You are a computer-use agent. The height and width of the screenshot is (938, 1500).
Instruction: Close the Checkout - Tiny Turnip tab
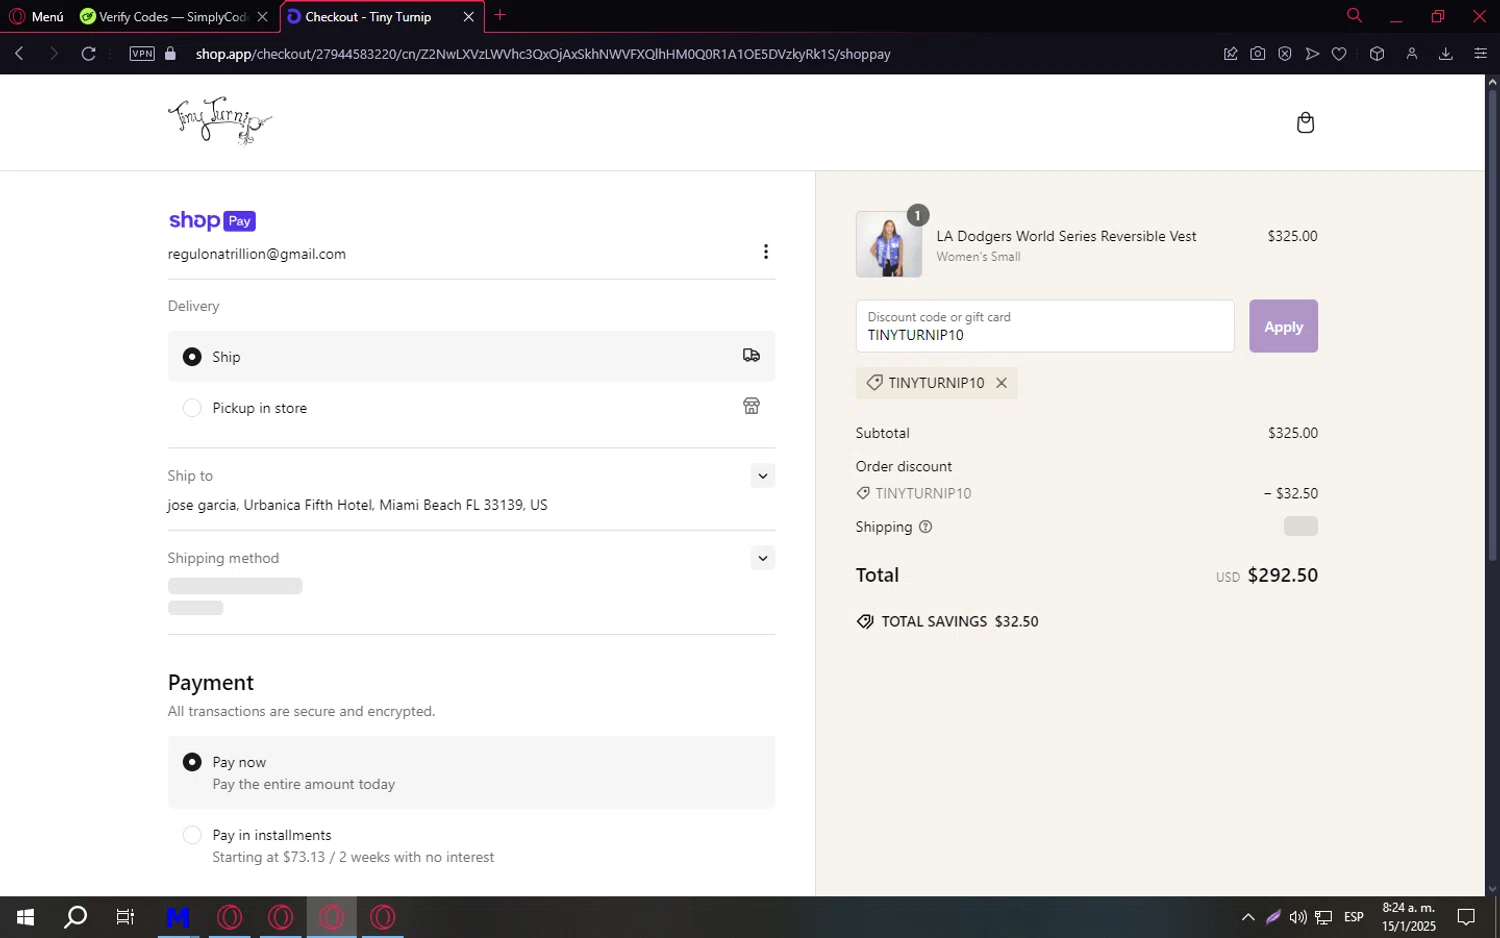point(468,17)
